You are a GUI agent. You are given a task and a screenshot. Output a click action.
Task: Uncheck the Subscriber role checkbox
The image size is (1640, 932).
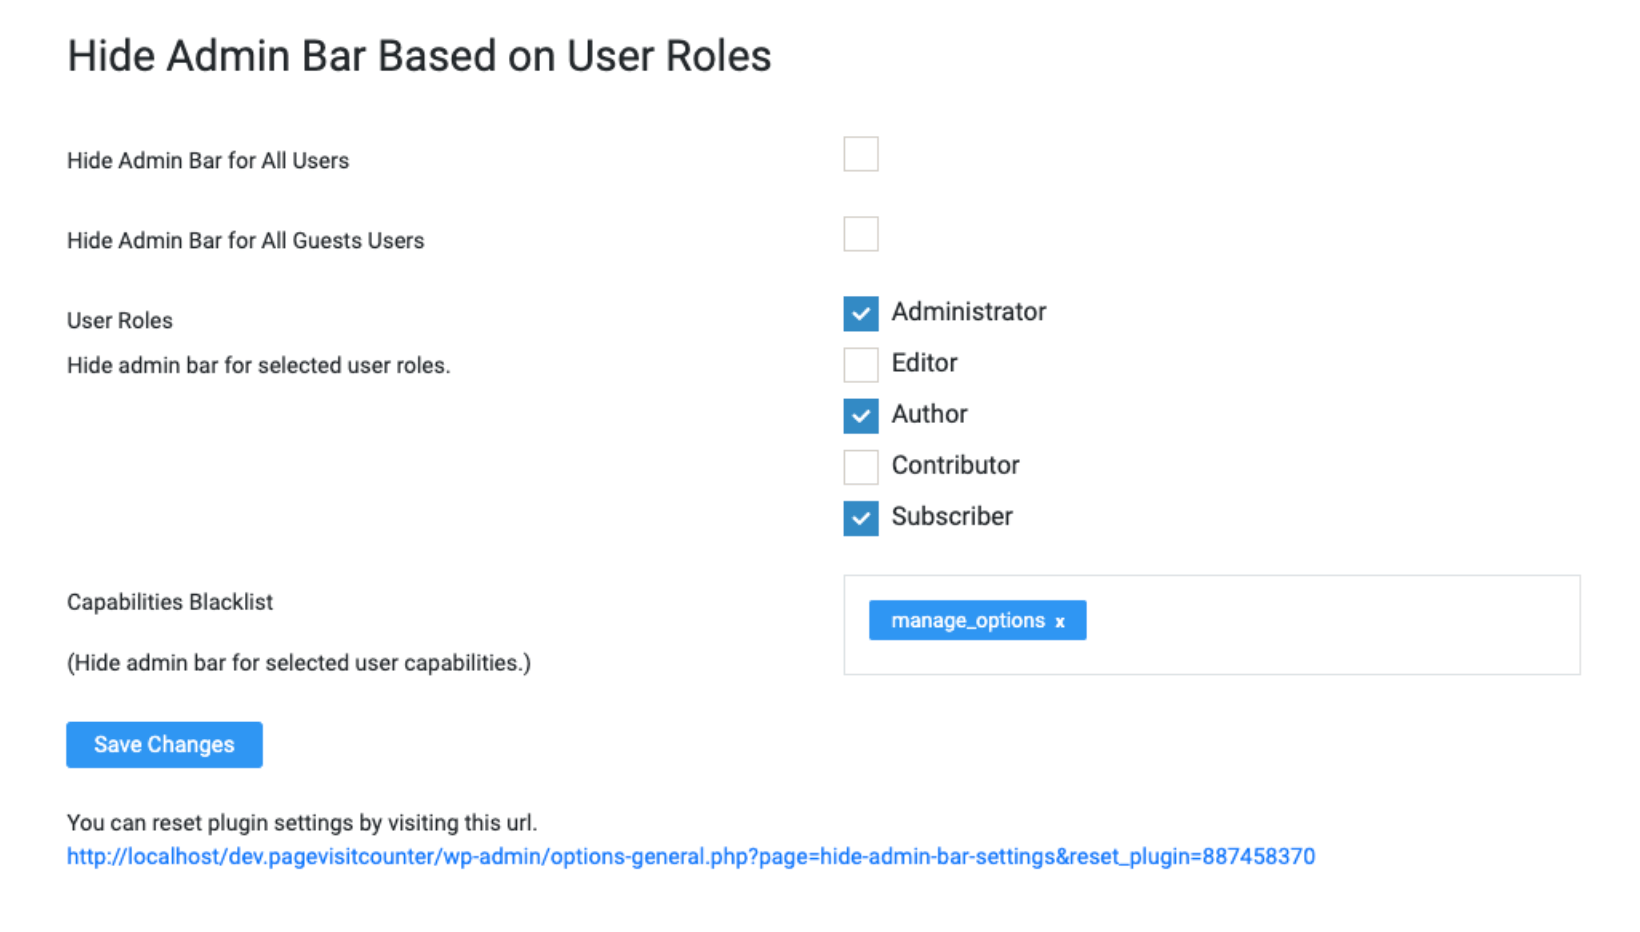pos(860,518)
